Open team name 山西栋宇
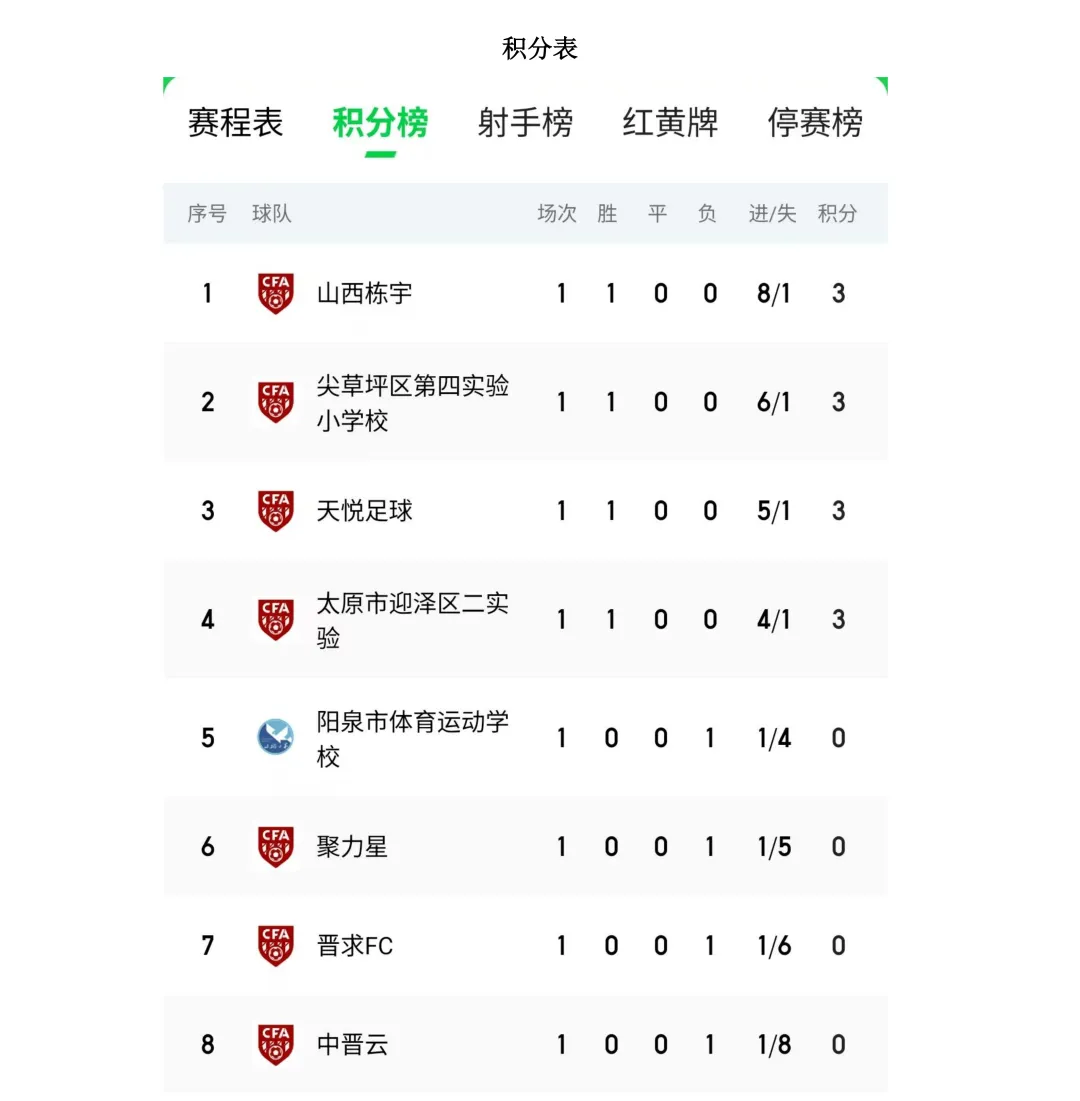This screenshot has height=1101, width=1080. [x=364, y=293]
